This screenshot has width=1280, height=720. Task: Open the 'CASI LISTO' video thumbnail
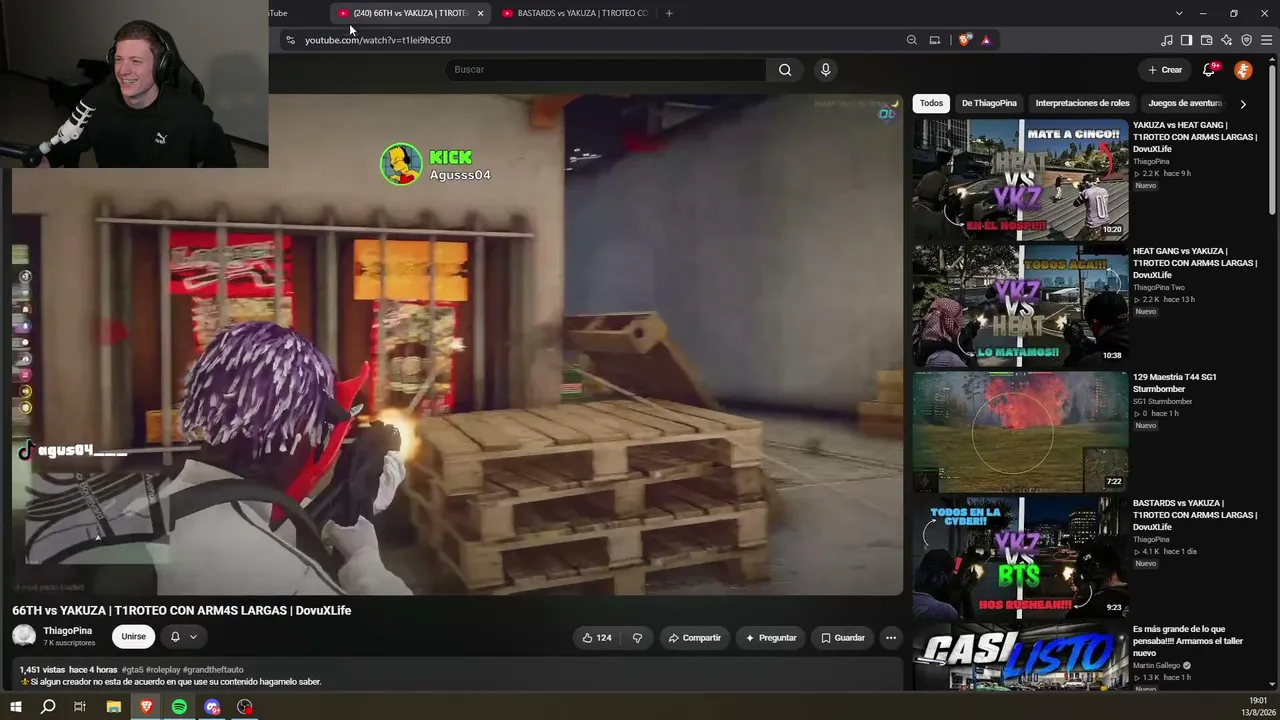pyautogui.click(x=1020, y=657)
